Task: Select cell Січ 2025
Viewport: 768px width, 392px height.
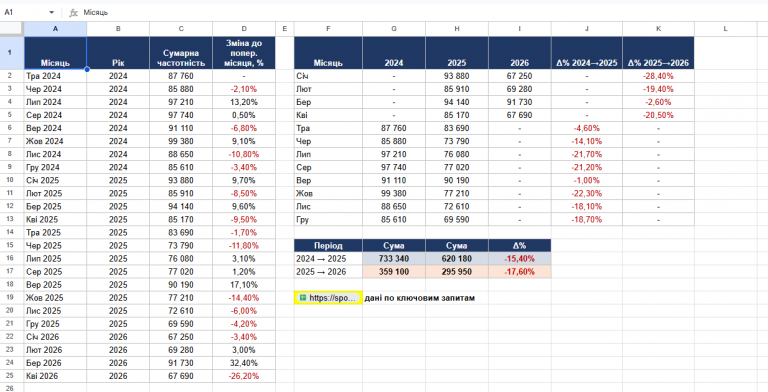Action: 55,180
